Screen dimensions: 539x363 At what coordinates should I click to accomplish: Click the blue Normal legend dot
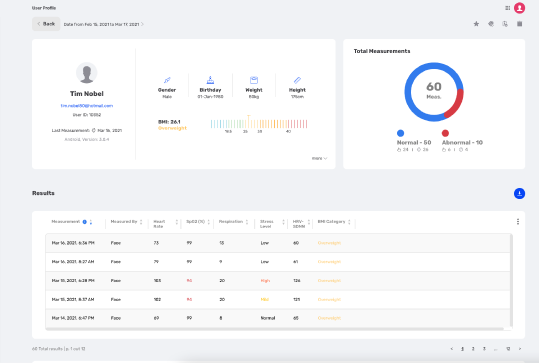(x=400, y=133)
